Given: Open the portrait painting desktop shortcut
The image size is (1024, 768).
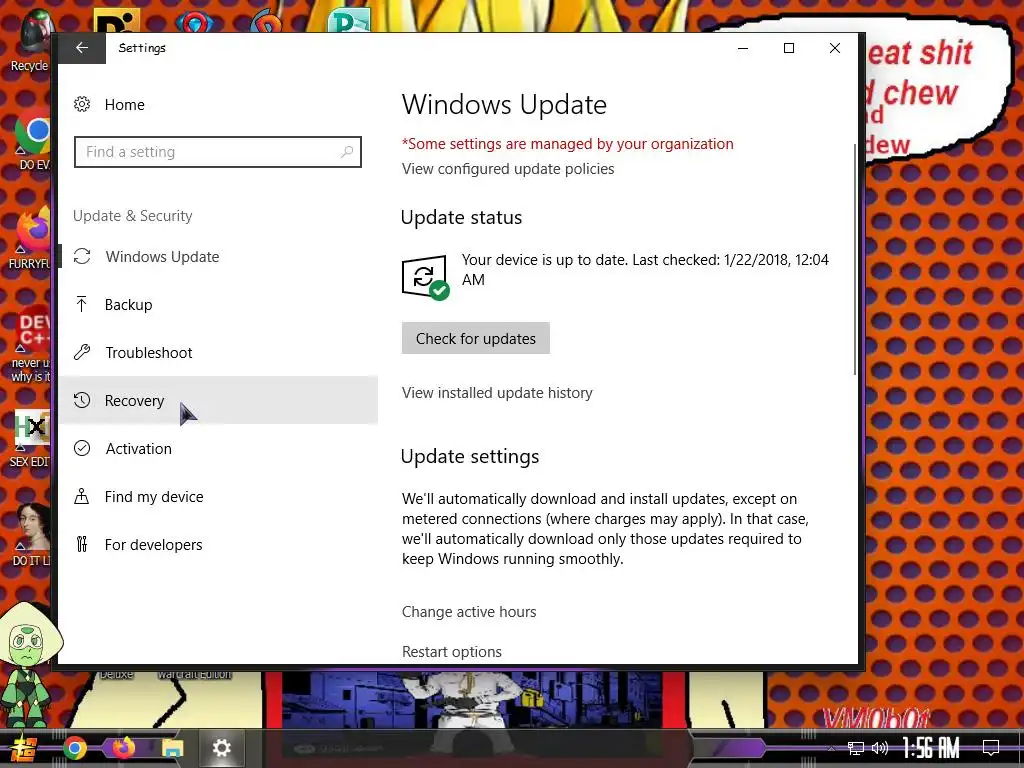Looking at the screenshot, I should [31, 534].
